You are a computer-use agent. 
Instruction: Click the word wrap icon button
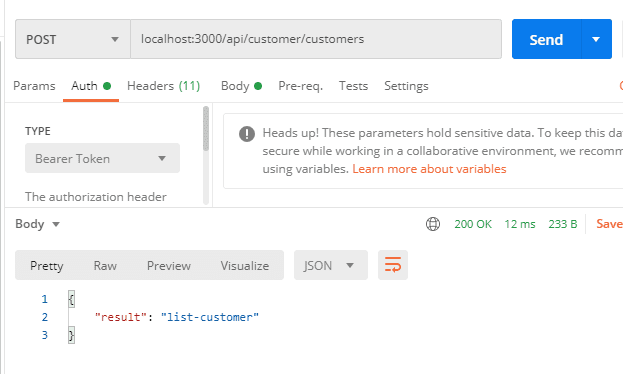(x=393, y=265)
